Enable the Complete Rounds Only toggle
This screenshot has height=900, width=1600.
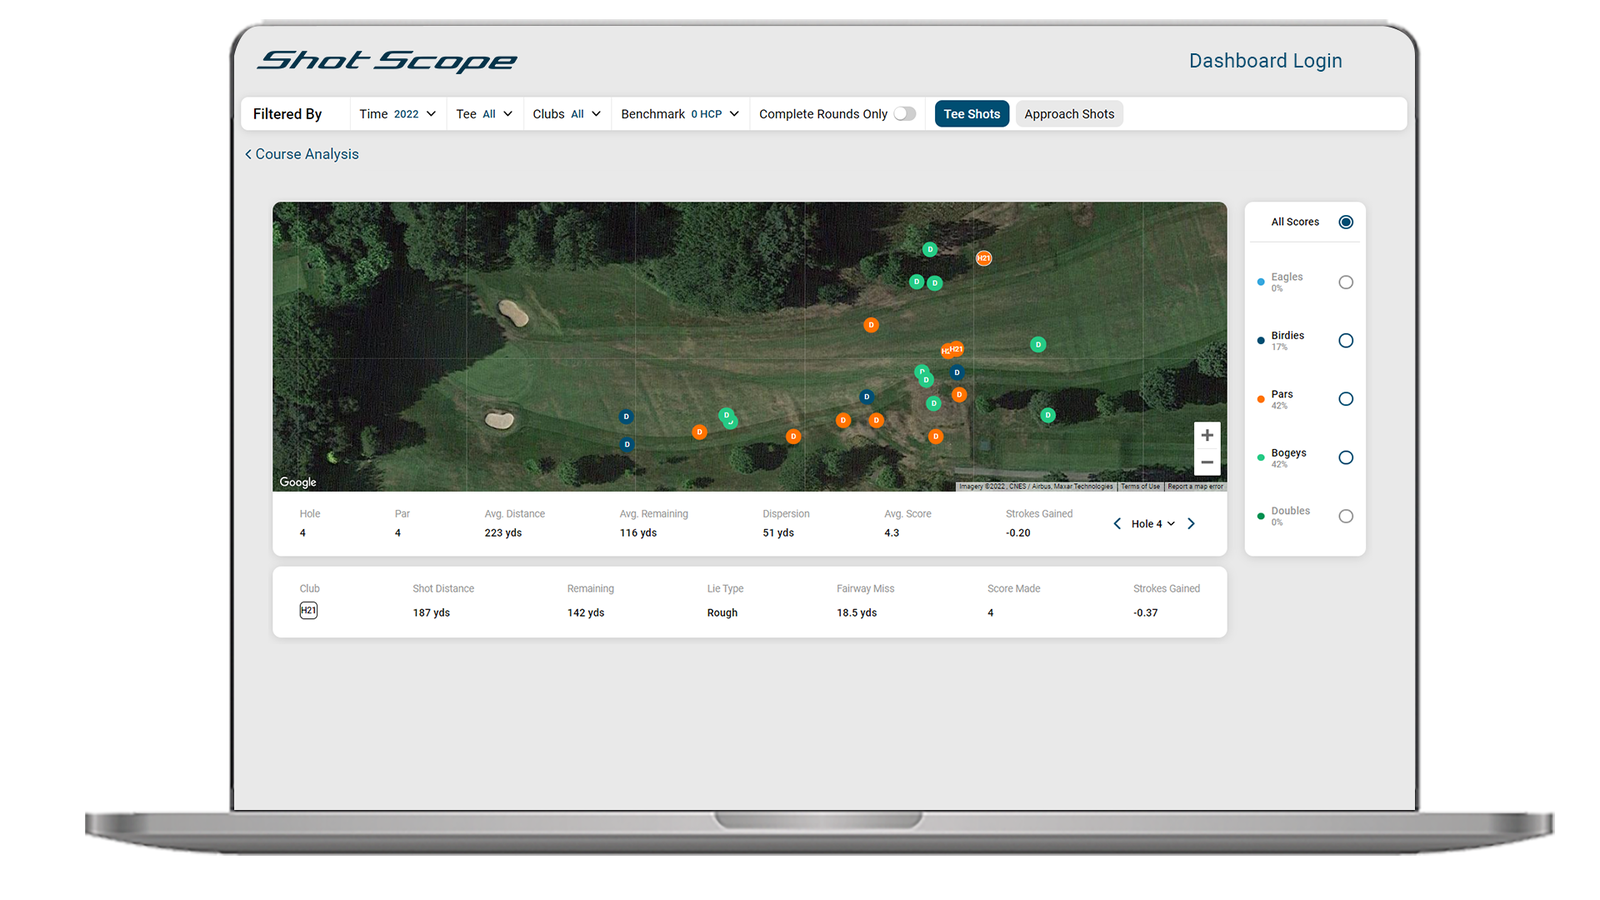[x=905, y=113]
